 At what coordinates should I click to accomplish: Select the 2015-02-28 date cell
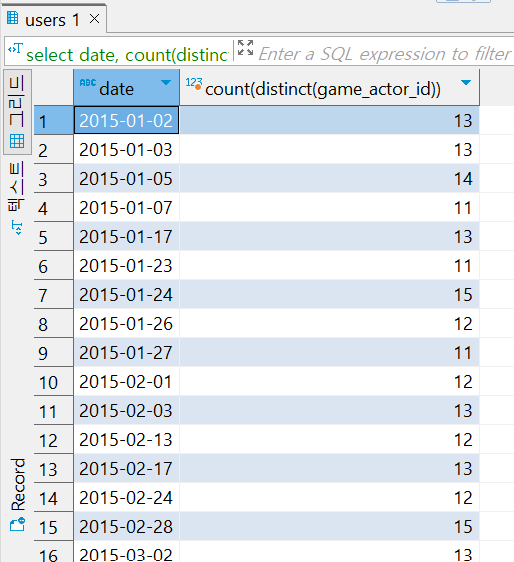pos(127,527)
